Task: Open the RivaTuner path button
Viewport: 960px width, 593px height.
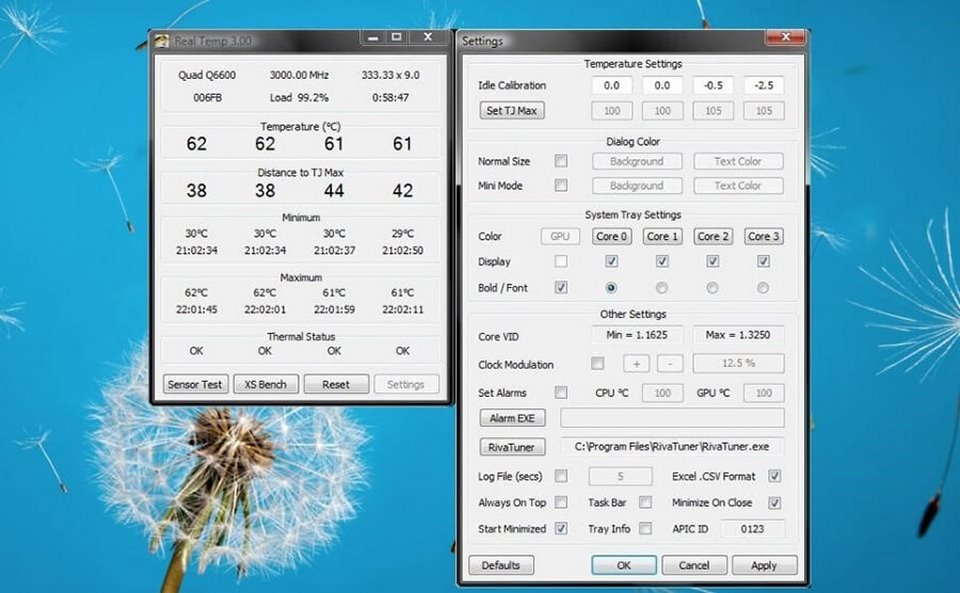Action: 512,447
